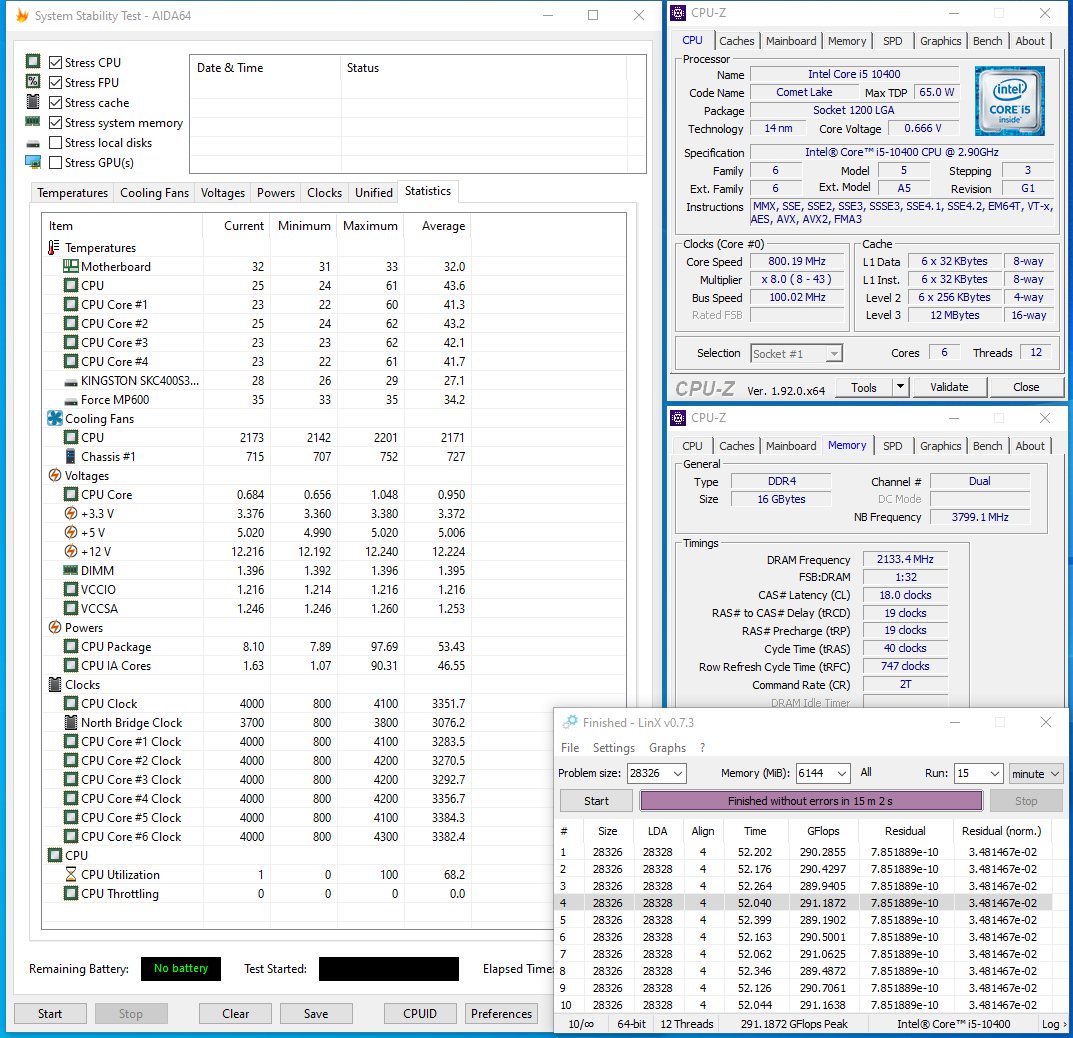
Task: Click the Chassis #1 fan icon
Action: tap(71, 457)
